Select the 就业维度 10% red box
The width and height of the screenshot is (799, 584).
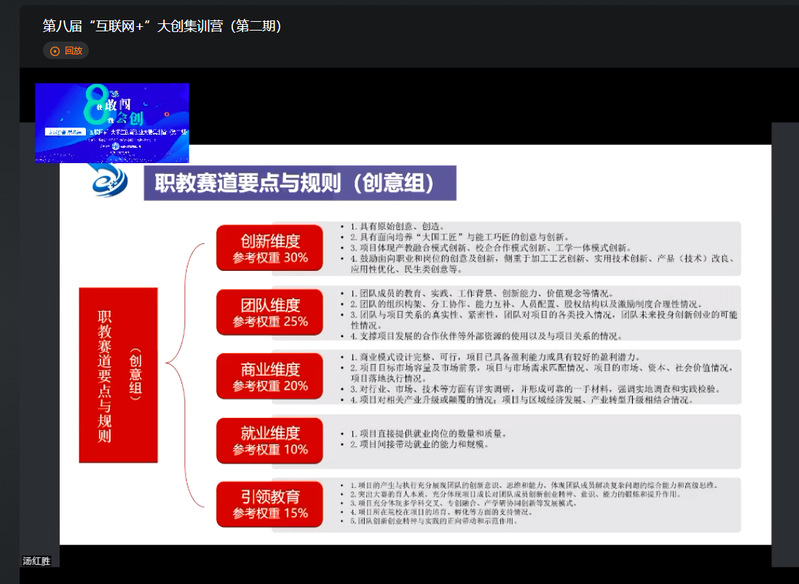[270, 440]
